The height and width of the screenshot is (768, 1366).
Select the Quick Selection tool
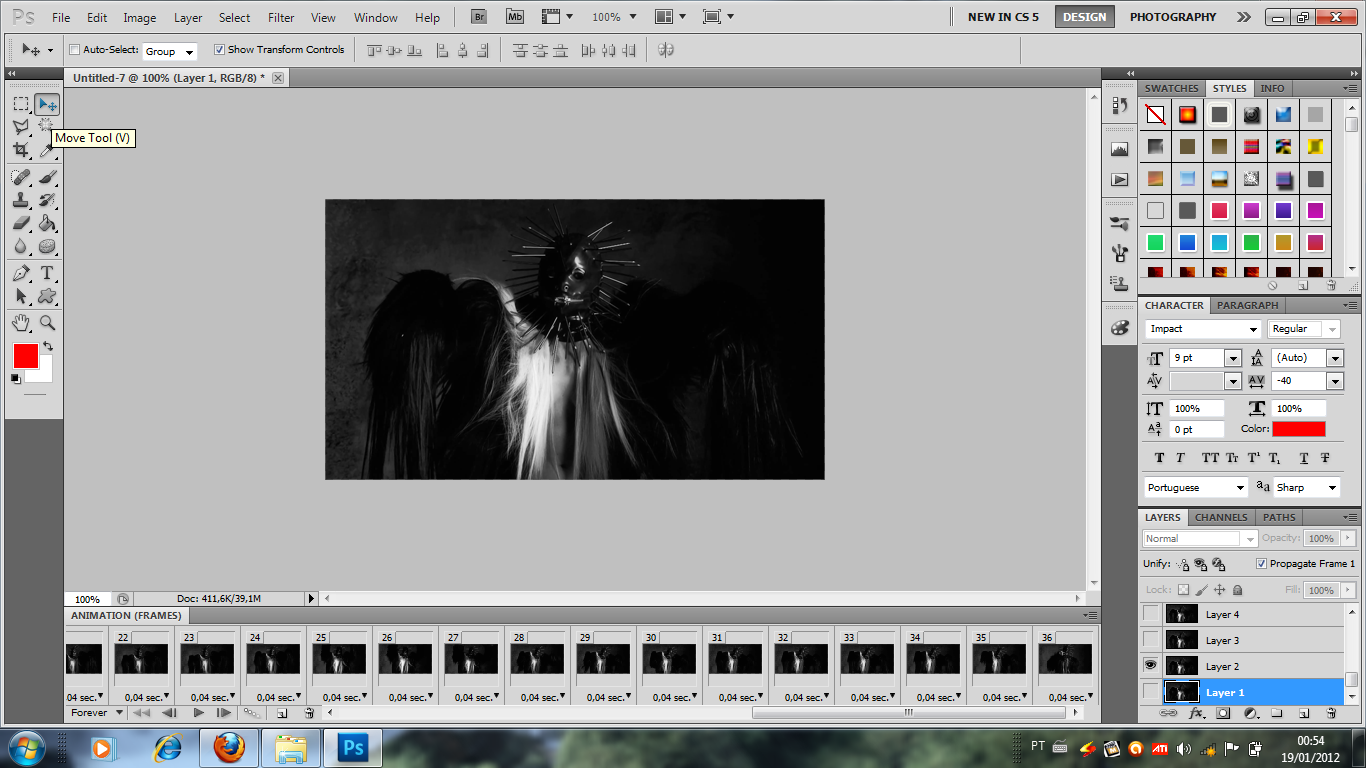pyautogui.click(x=47, y=127)
